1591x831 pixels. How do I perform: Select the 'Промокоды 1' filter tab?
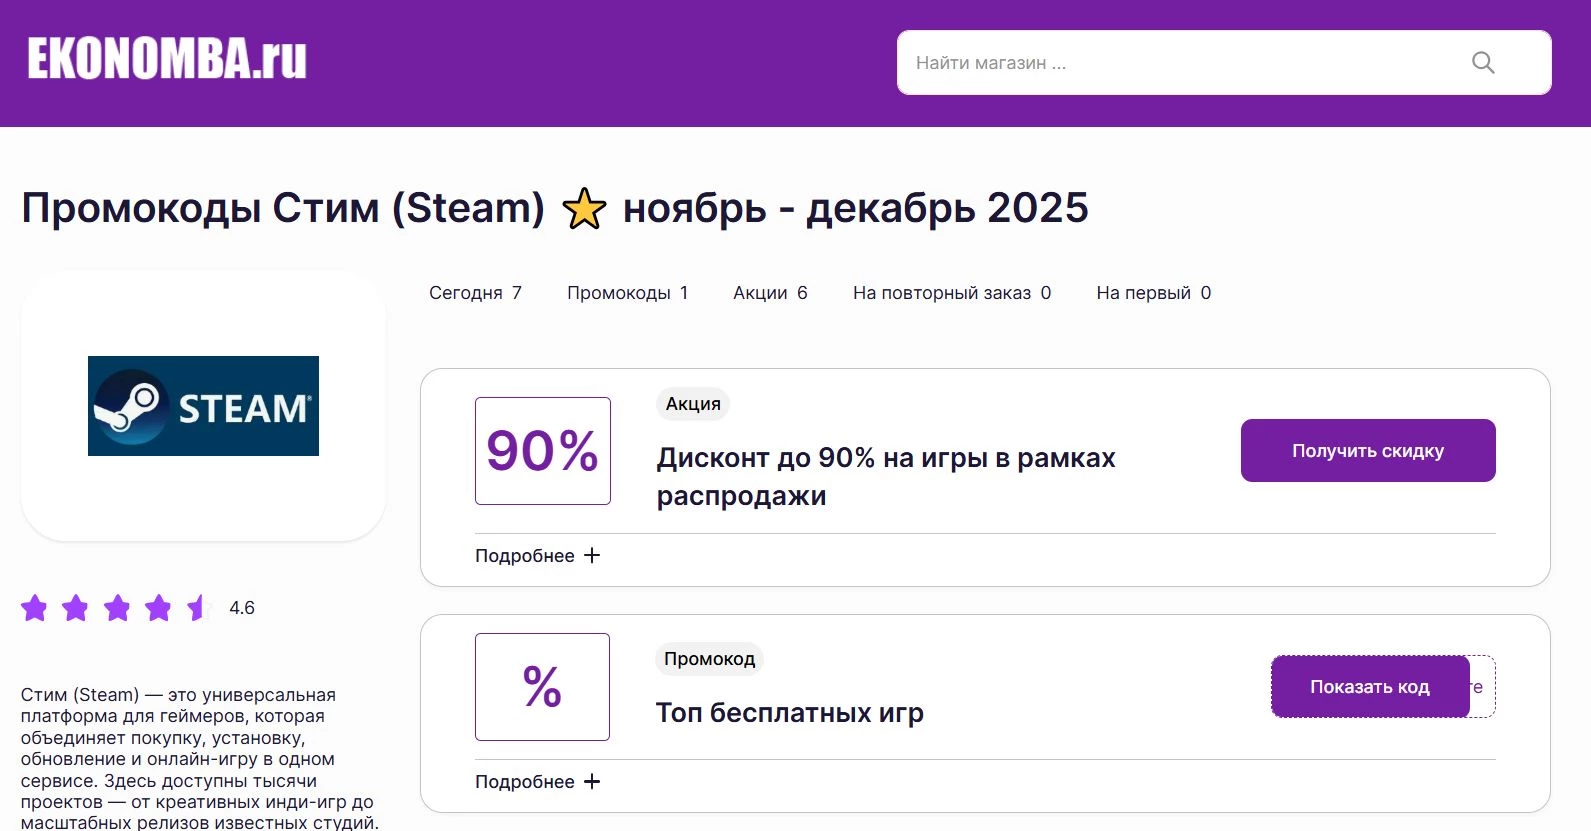pos(627,293)
